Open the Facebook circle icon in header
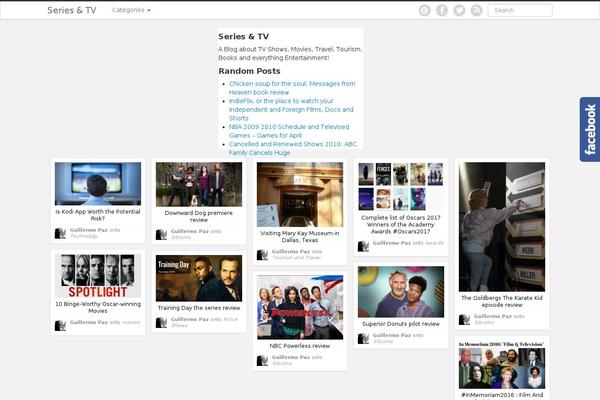 442,10
